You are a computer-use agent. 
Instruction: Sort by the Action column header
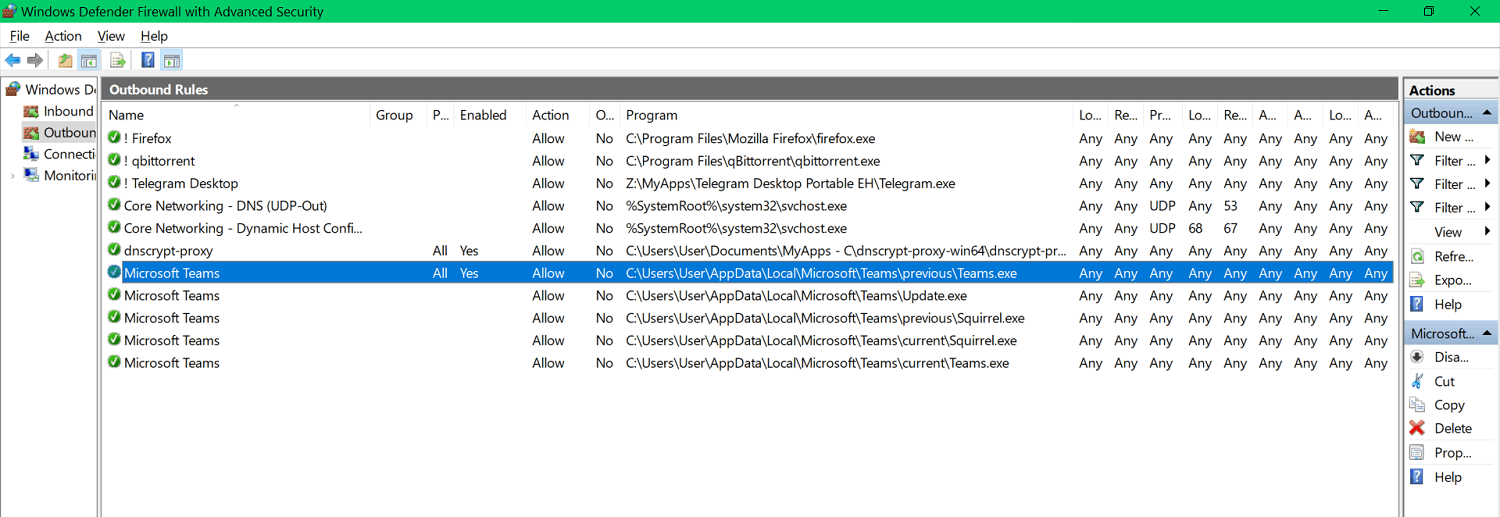558,115
